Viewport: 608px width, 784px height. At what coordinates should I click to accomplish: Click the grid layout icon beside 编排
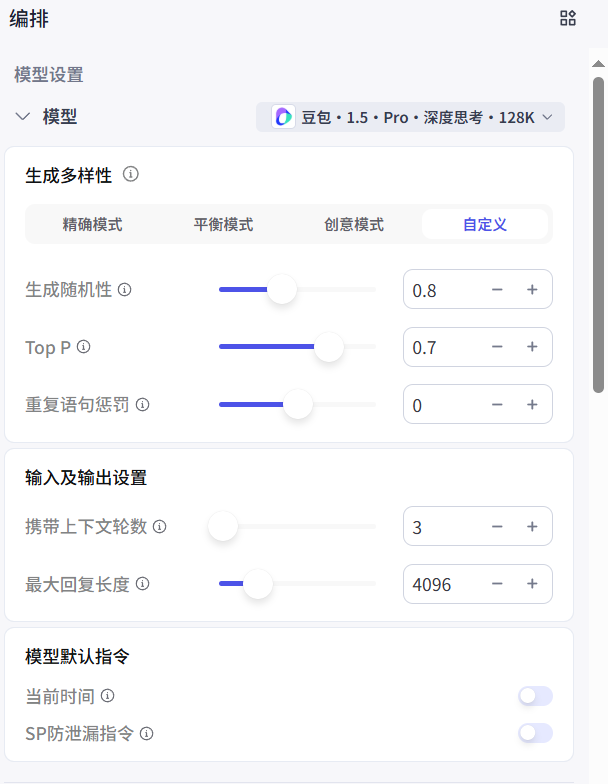pos(568,18)
